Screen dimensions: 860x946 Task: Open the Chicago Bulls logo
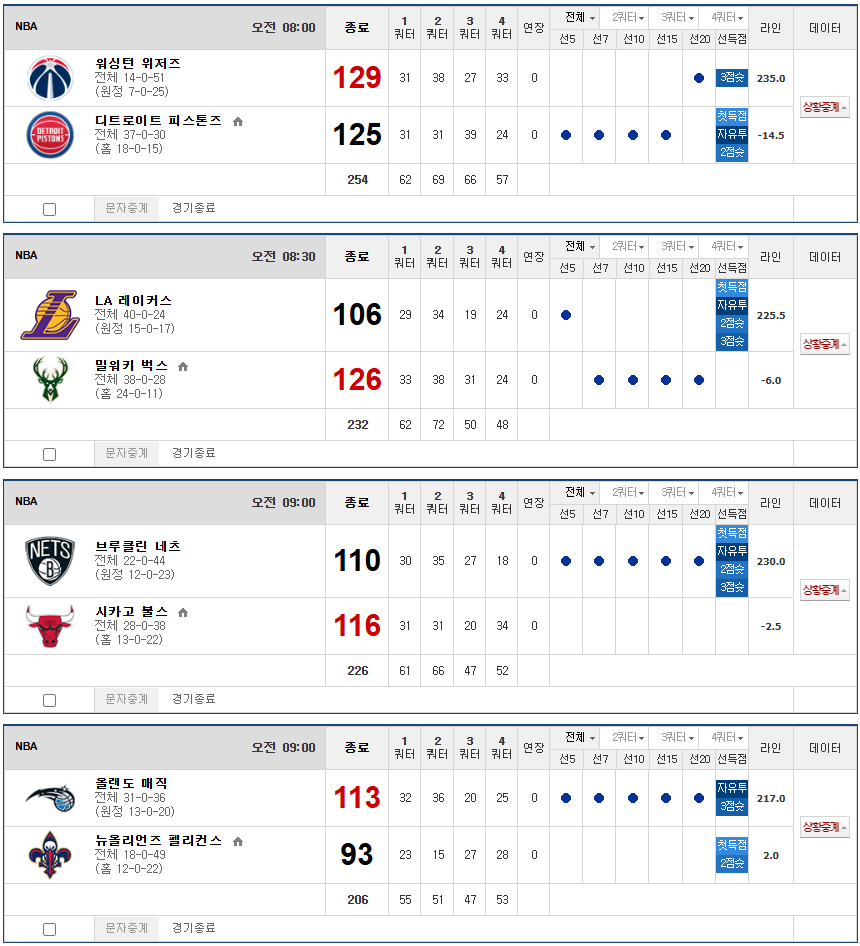pyautogui.click(x=50, y=626)
